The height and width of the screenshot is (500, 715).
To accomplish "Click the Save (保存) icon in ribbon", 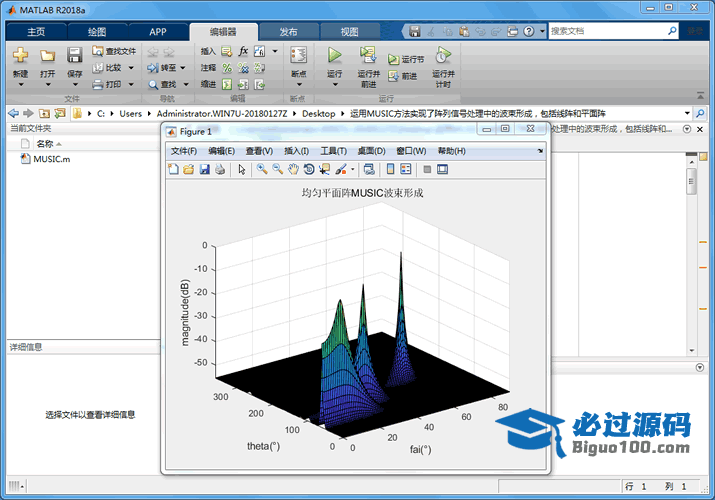I will tap(75, 55).
